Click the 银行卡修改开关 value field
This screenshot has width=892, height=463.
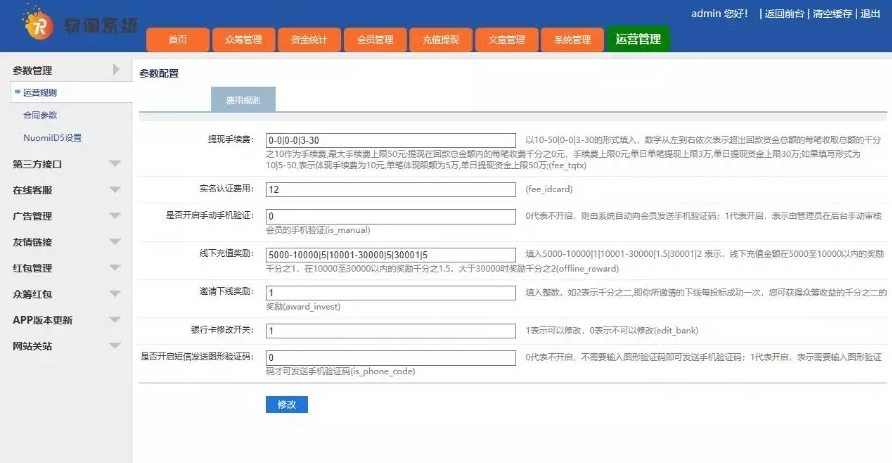click(x=391, y=329)
